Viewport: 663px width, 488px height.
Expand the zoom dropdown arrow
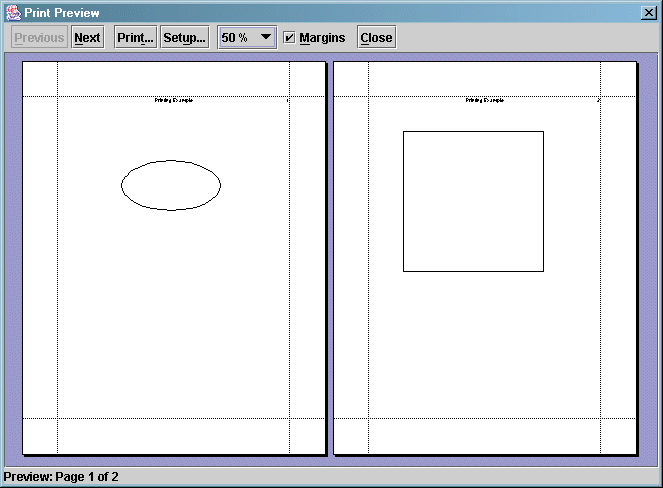coord(265,38)
